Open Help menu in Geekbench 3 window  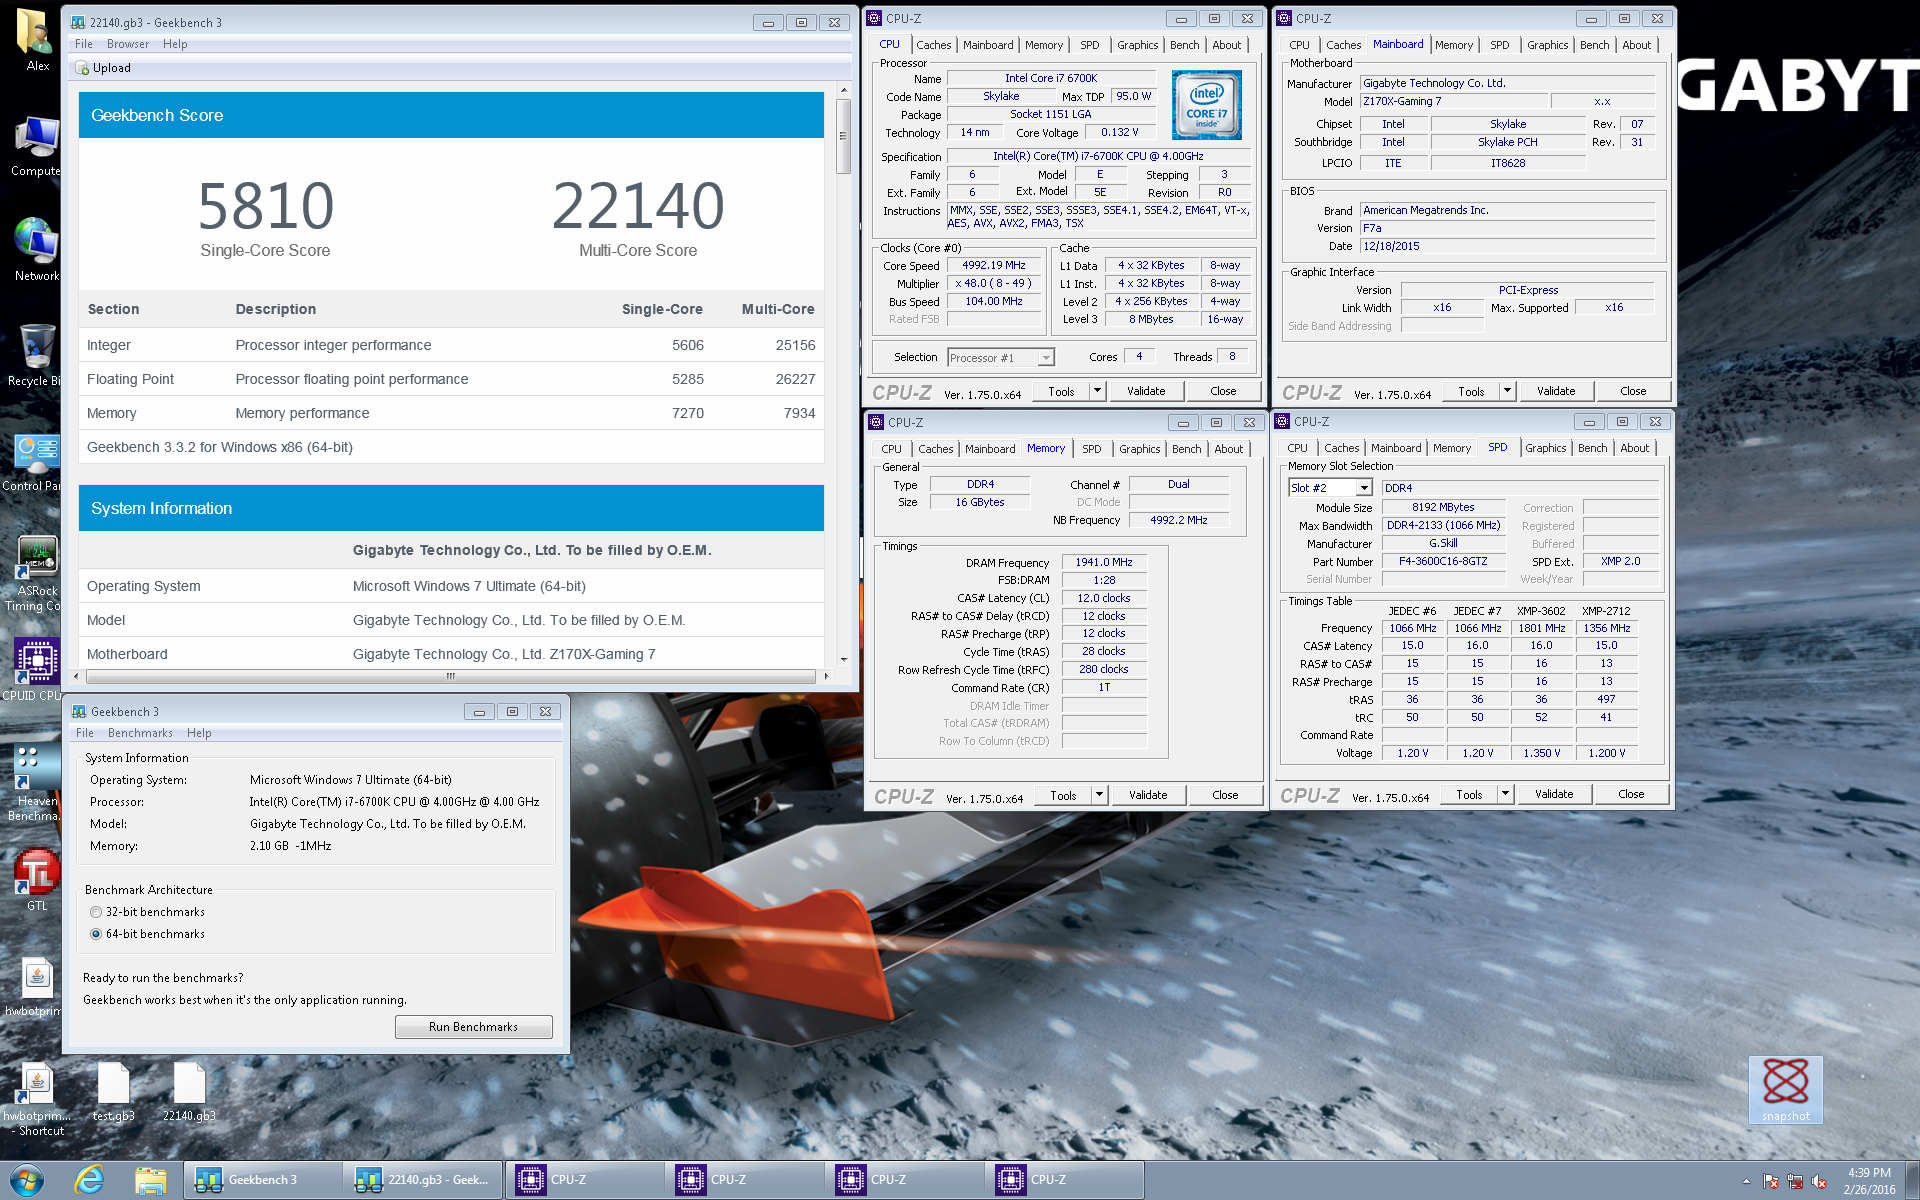199,733
